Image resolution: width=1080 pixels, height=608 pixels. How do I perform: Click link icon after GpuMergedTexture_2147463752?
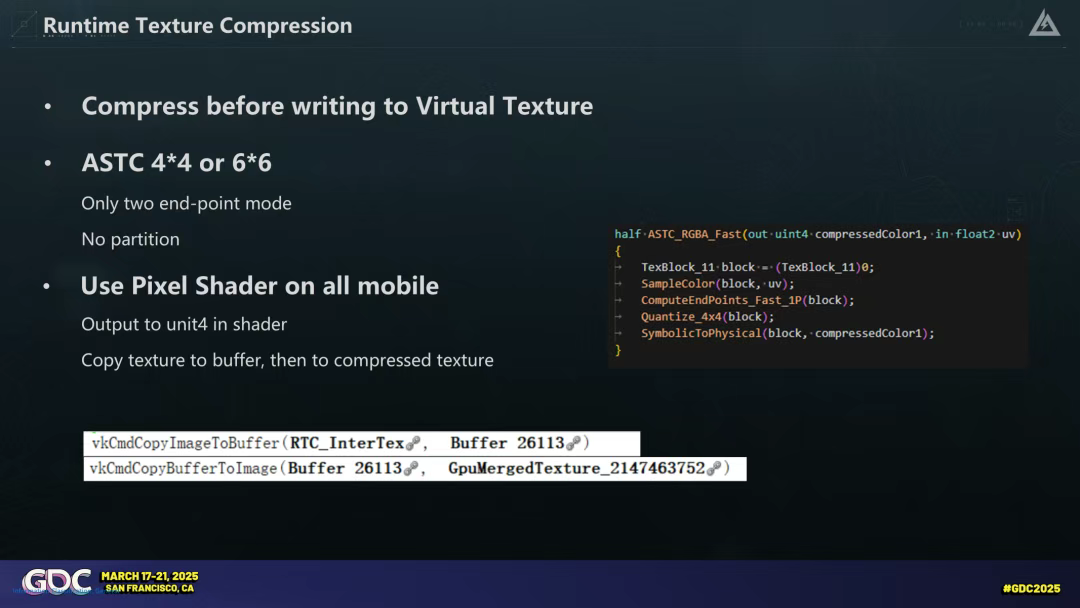pyautogui.click(x=714, y=468)
